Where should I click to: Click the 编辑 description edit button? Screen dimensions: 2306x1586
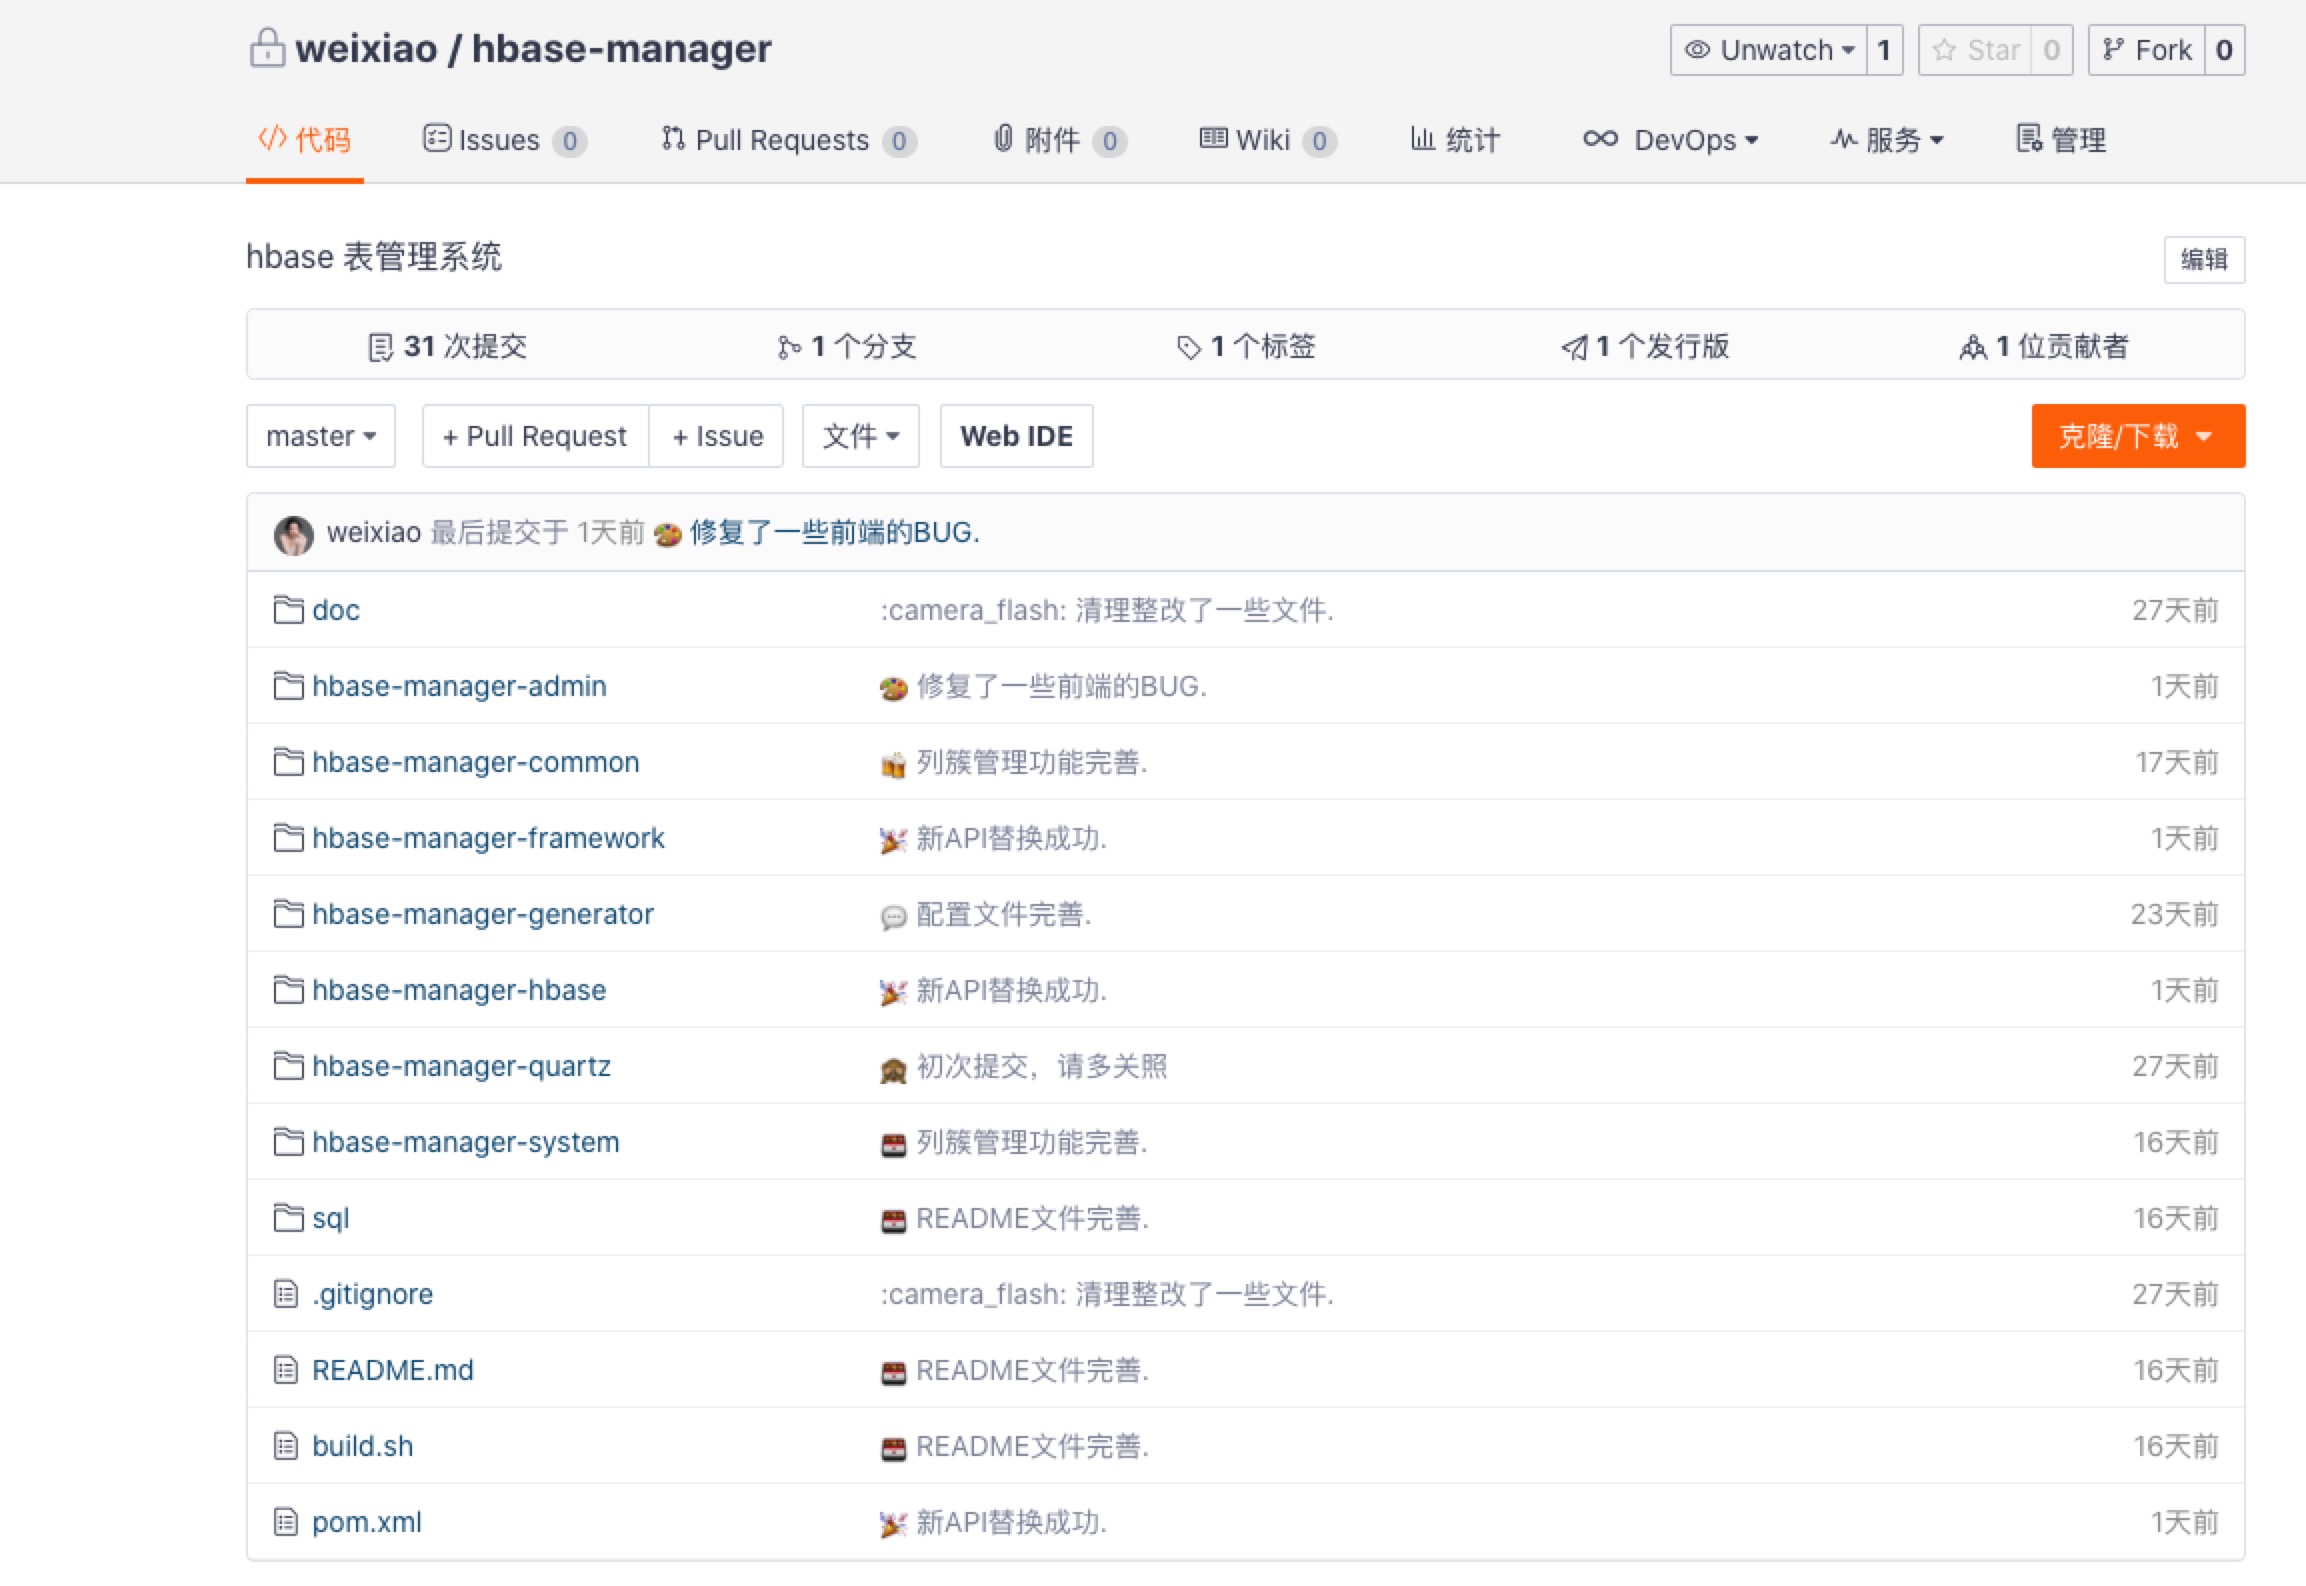[x=2203, y=260]
